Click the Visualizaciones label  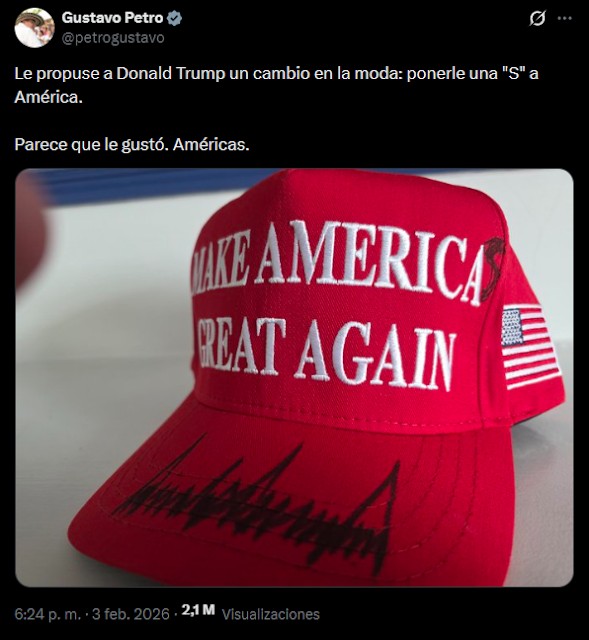point(271,614)
